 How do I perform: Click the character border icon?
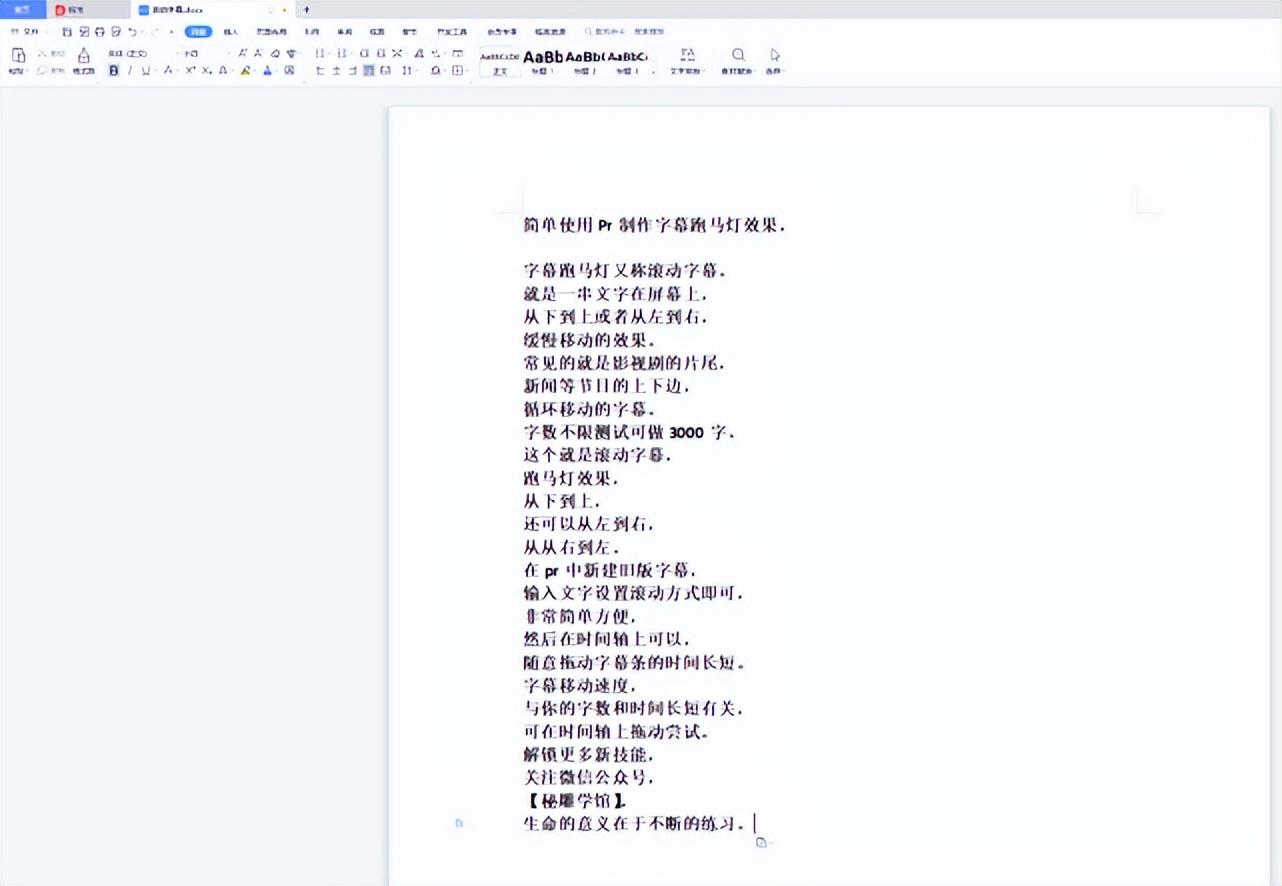[x=289, y=70]
